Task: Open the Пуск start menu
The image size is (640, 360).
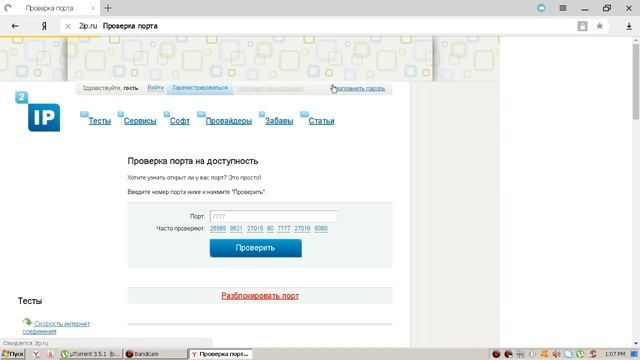Action: [13, 354]
